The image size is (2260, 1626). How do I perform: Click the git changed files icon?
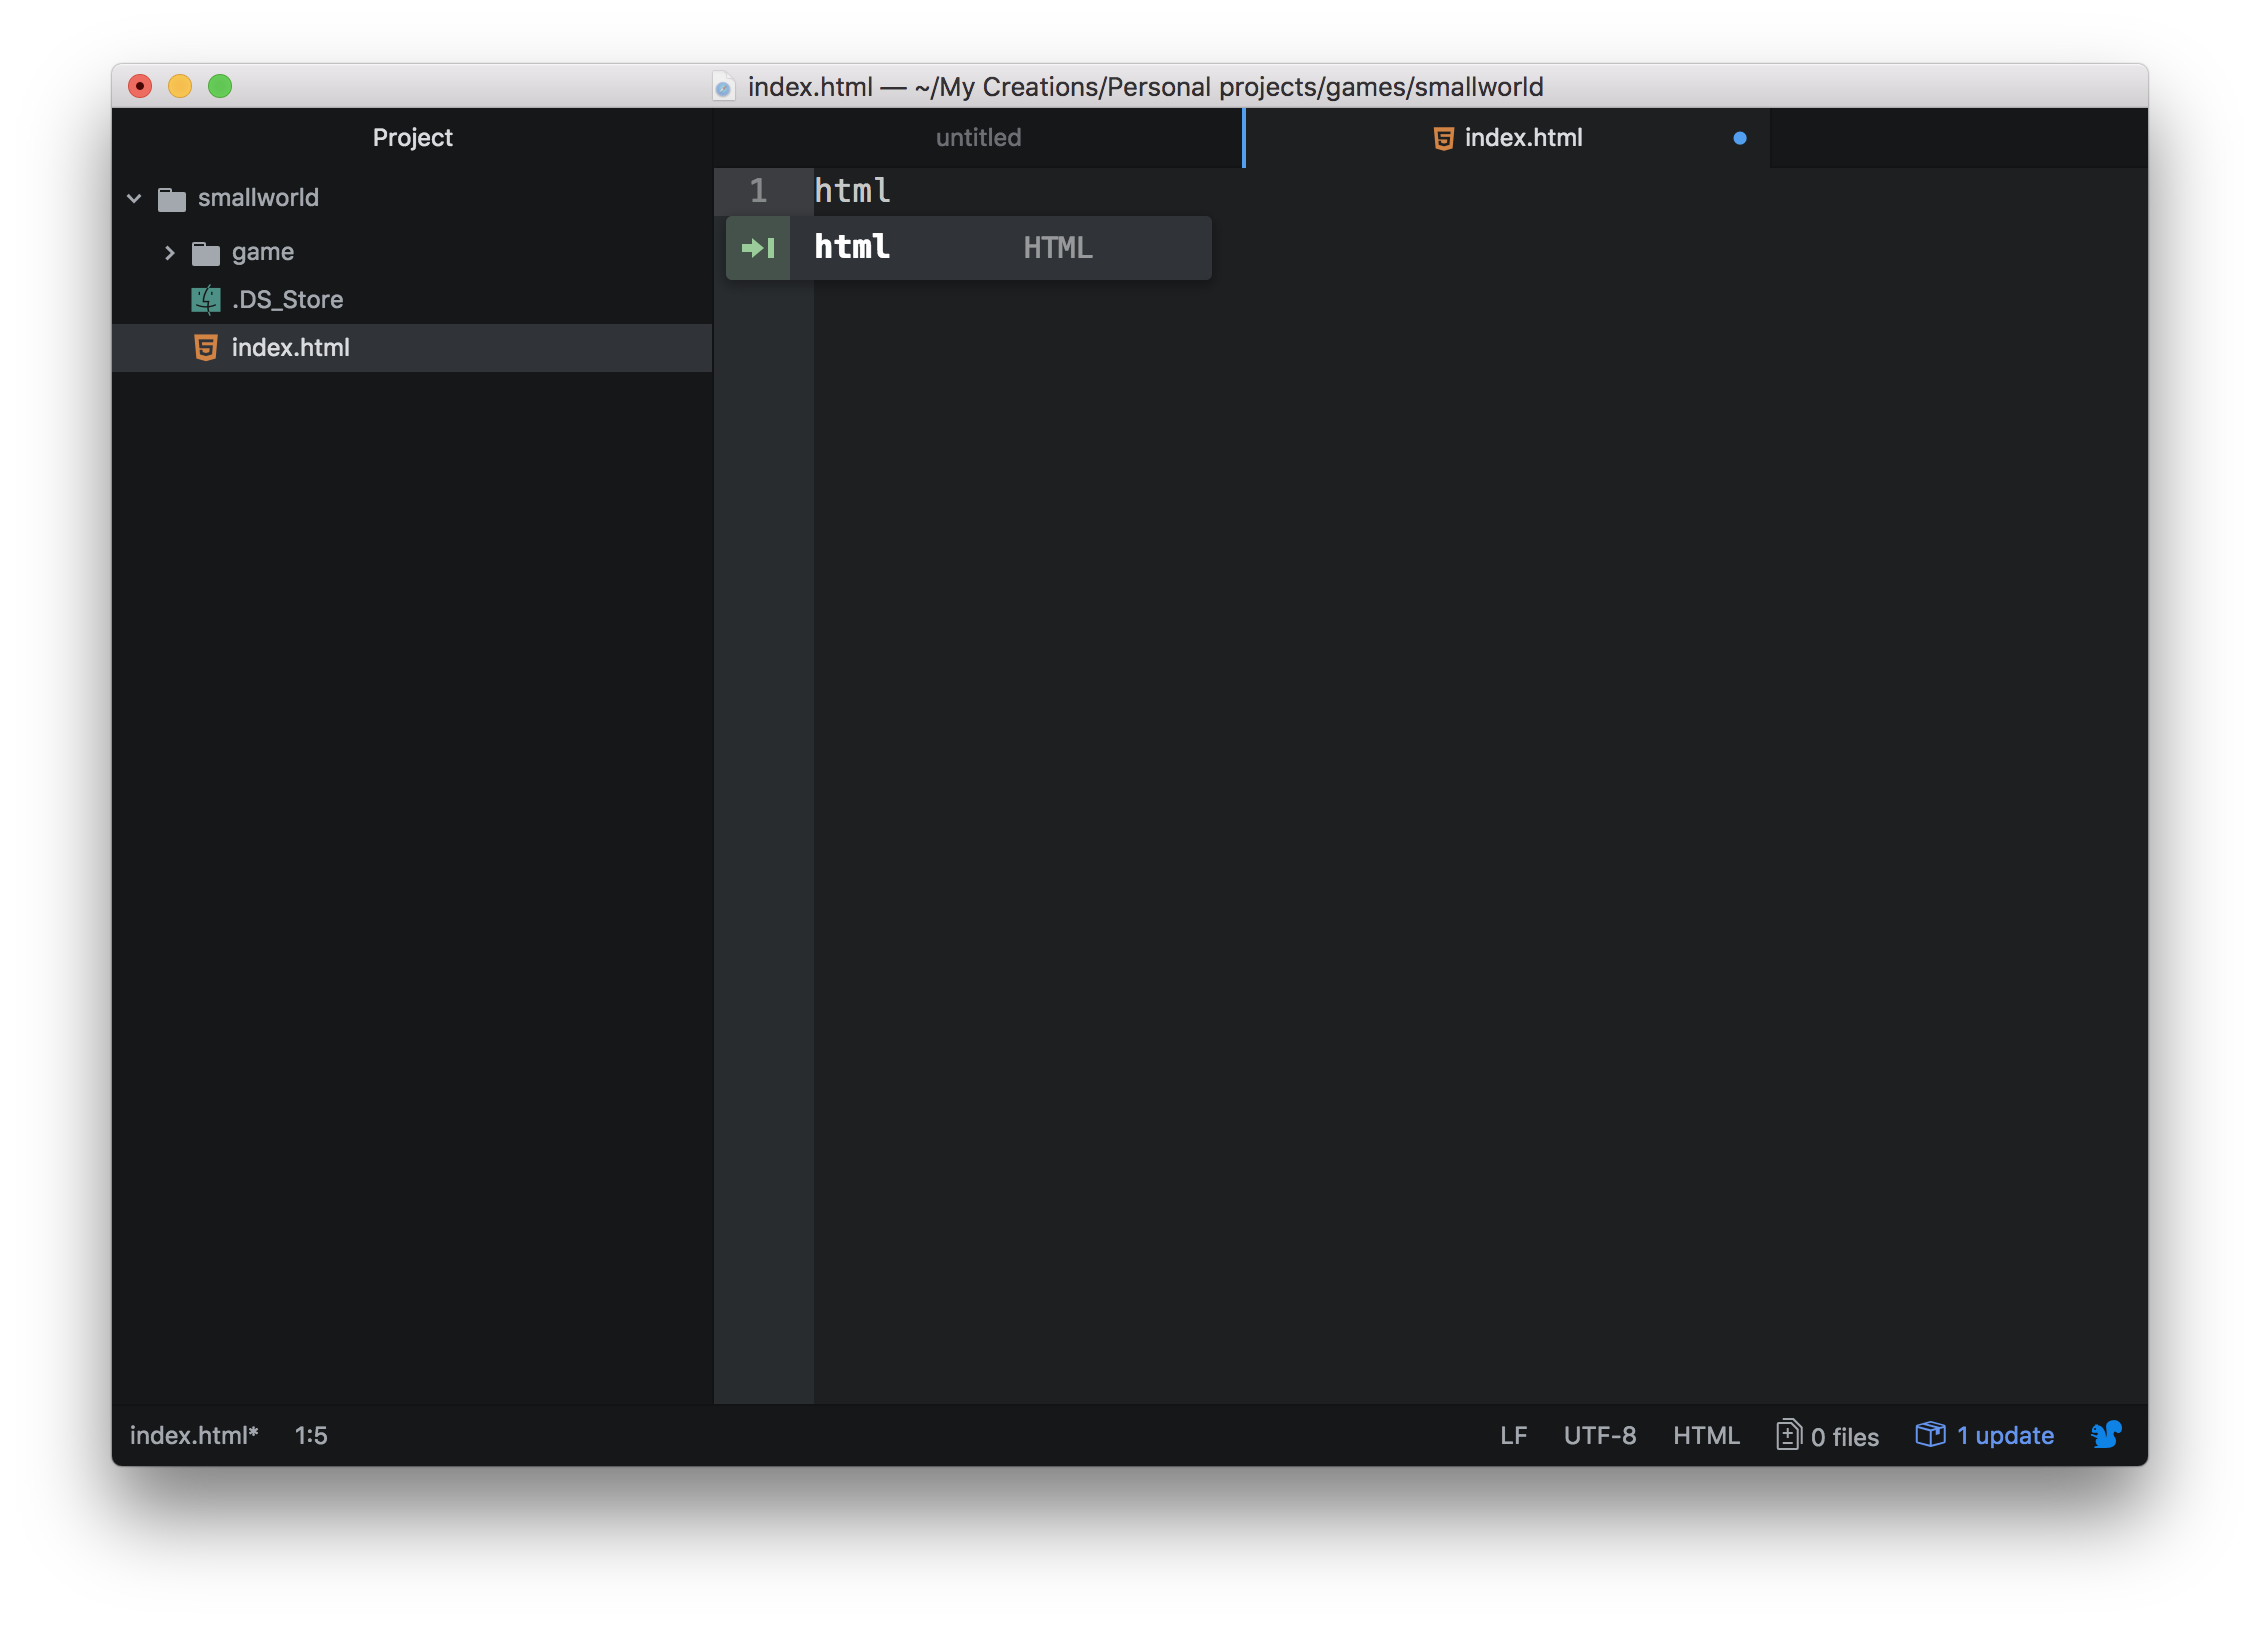coord(1788,1435)
